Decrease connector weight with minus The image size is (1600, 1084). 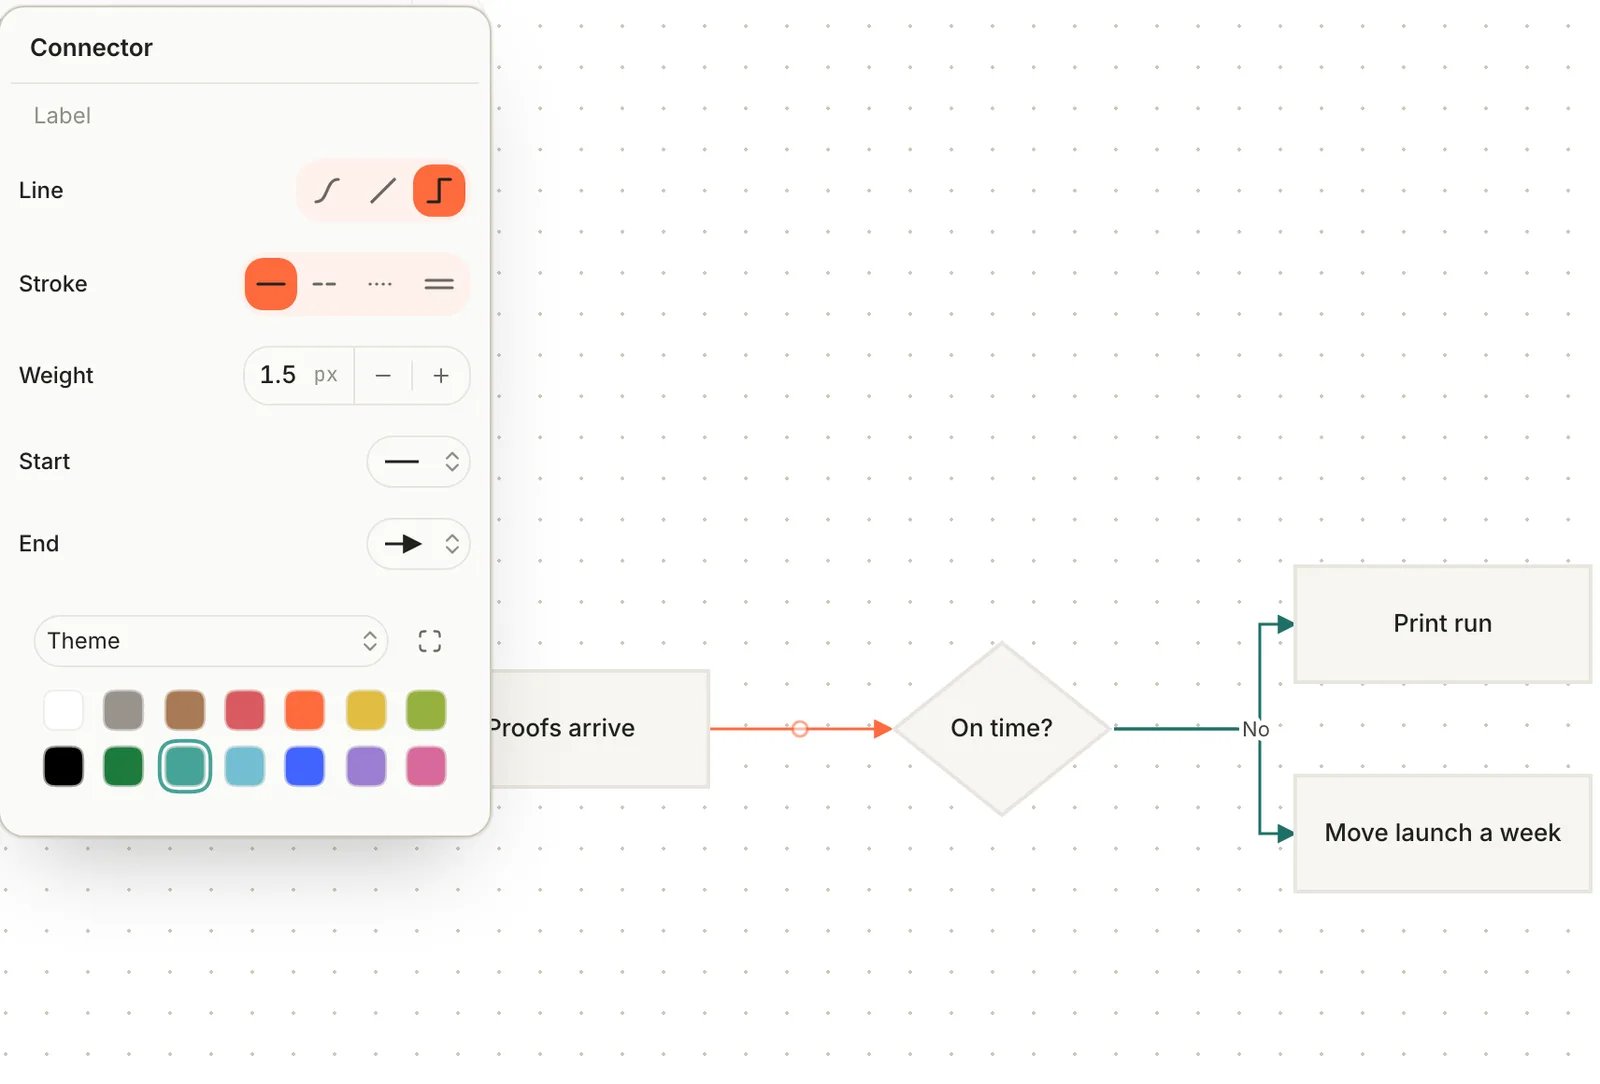pyautogui.click(x=383, y=376)
